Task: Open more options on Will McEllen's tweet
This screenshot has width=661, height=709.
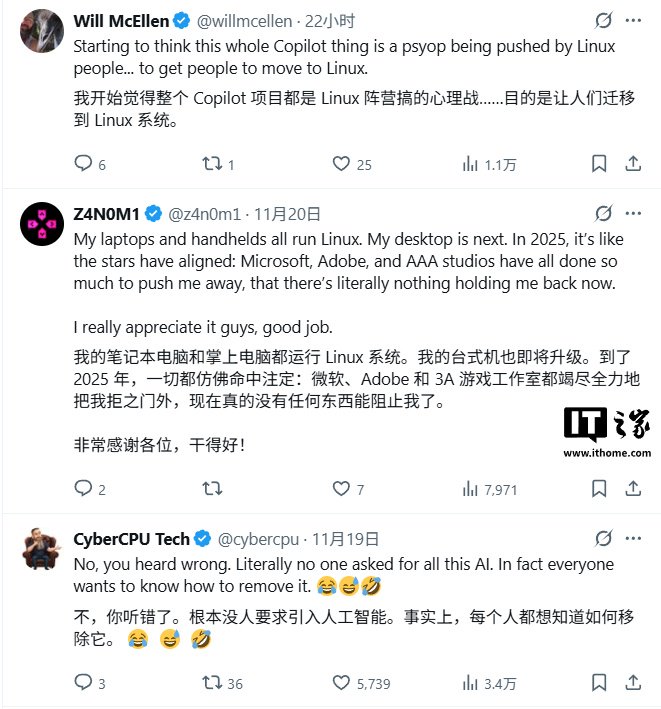Action: coord(633,20)
